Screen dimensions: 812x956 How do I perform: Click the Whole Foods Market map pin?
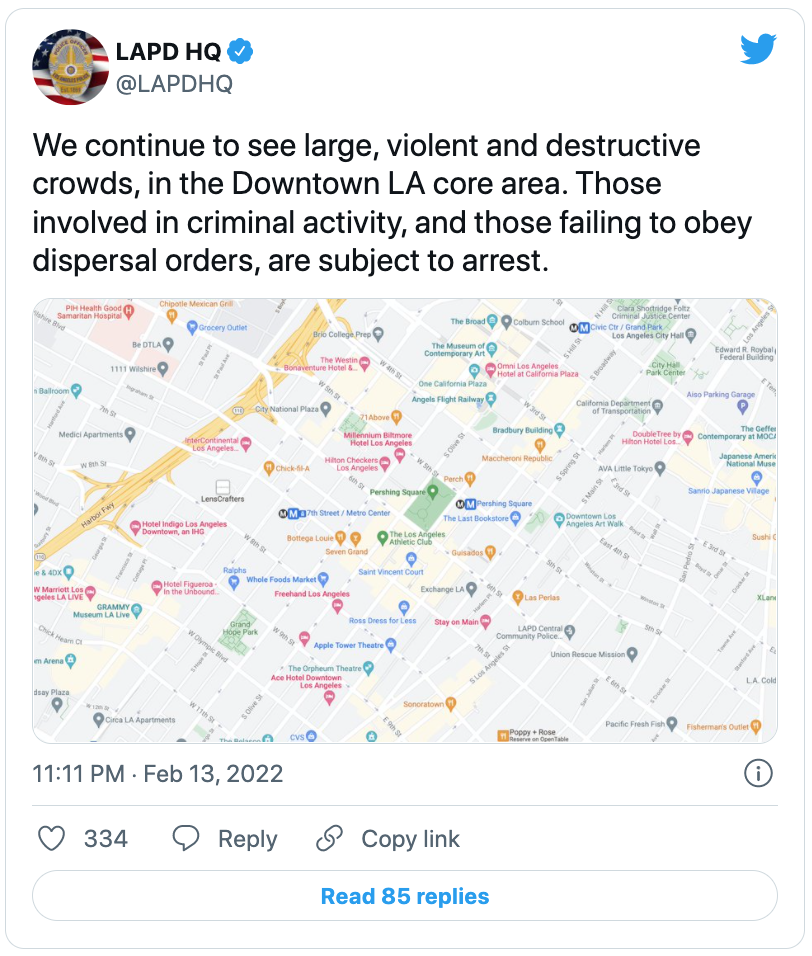324,579
